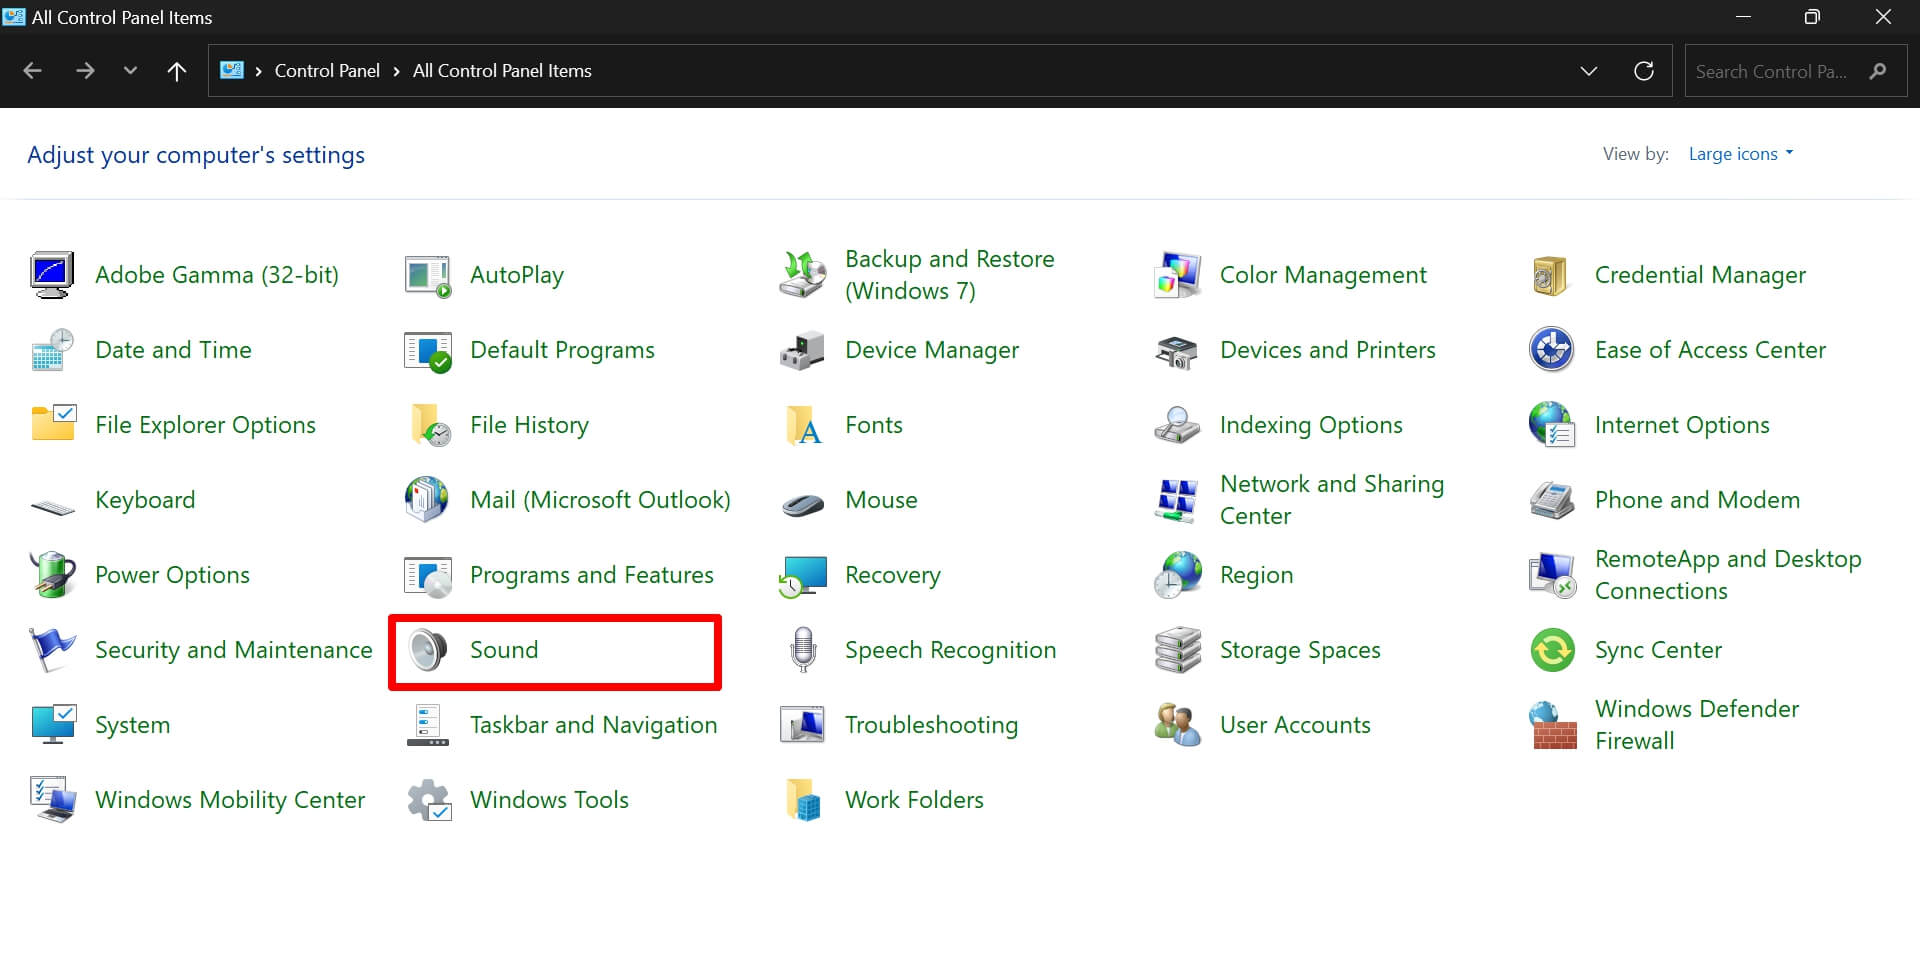Screen dimensions: 1920x954
Task: Open the Programs and Features link
Action: click(591, 575)
